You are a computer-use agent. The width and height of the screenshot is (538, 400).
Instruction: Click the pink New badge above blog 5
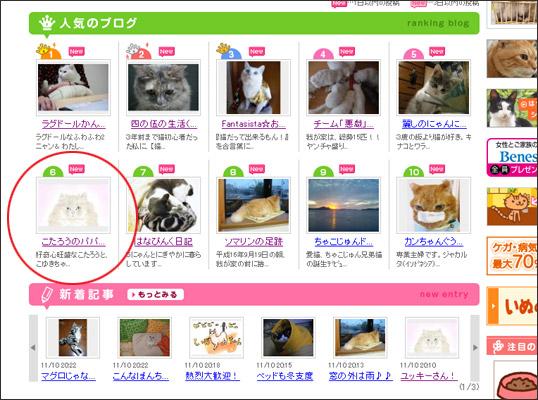click(437, 51)
